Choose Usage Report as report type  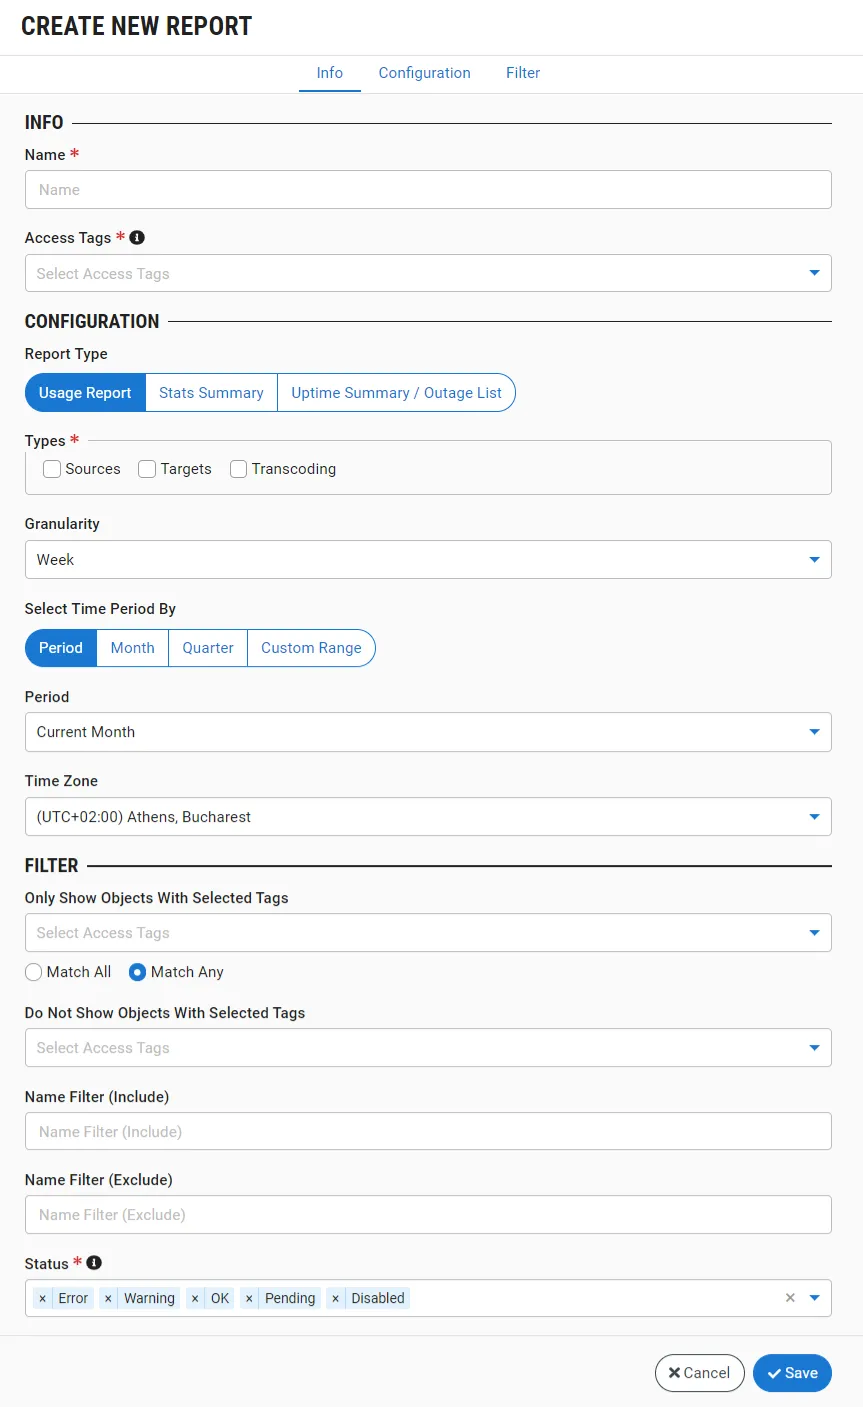(85, 393)
